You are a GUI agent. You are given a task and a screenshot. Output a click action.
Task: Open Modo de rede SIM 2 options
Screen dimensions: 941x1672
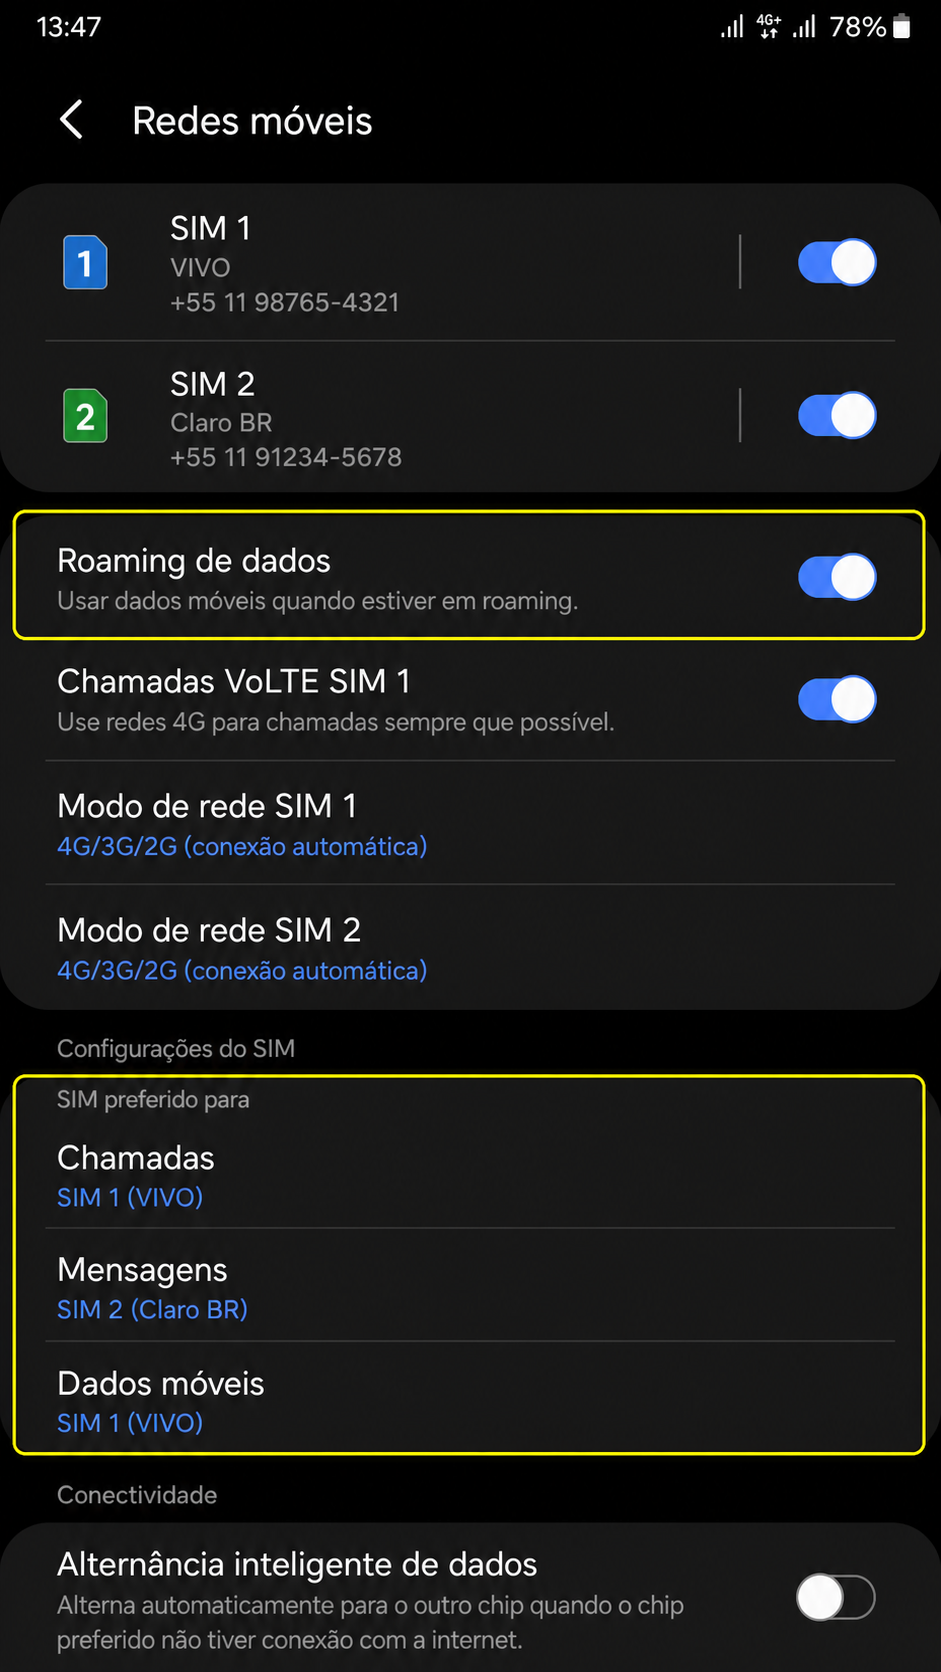click(x=470, y=948)
